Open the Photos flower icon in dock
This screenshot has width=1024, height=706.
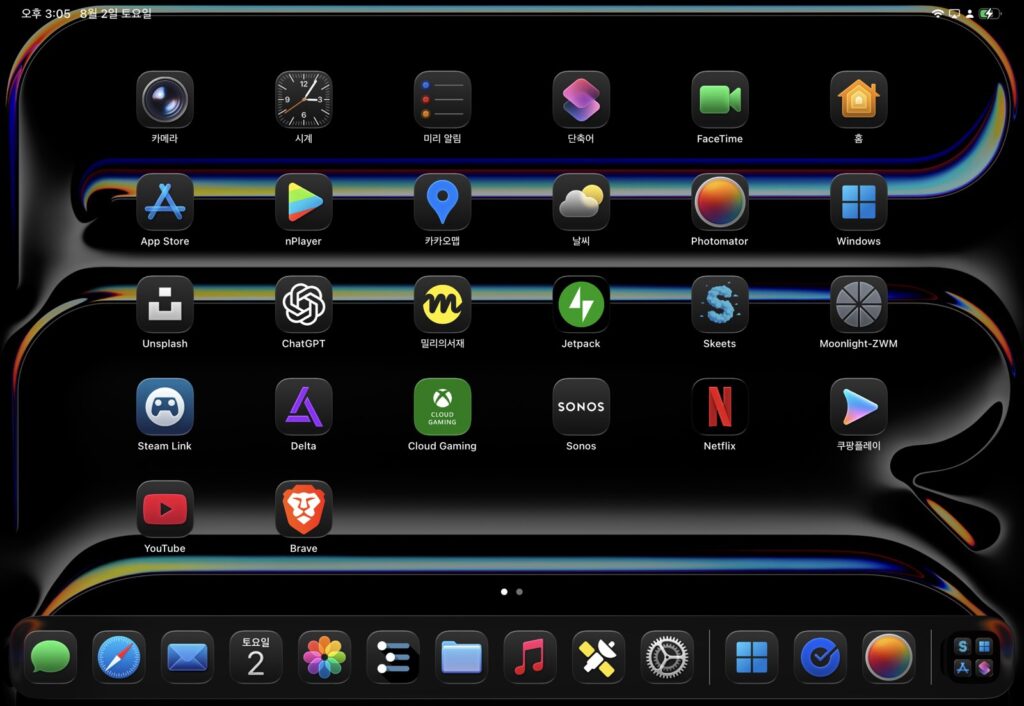(x=325, y=657)
